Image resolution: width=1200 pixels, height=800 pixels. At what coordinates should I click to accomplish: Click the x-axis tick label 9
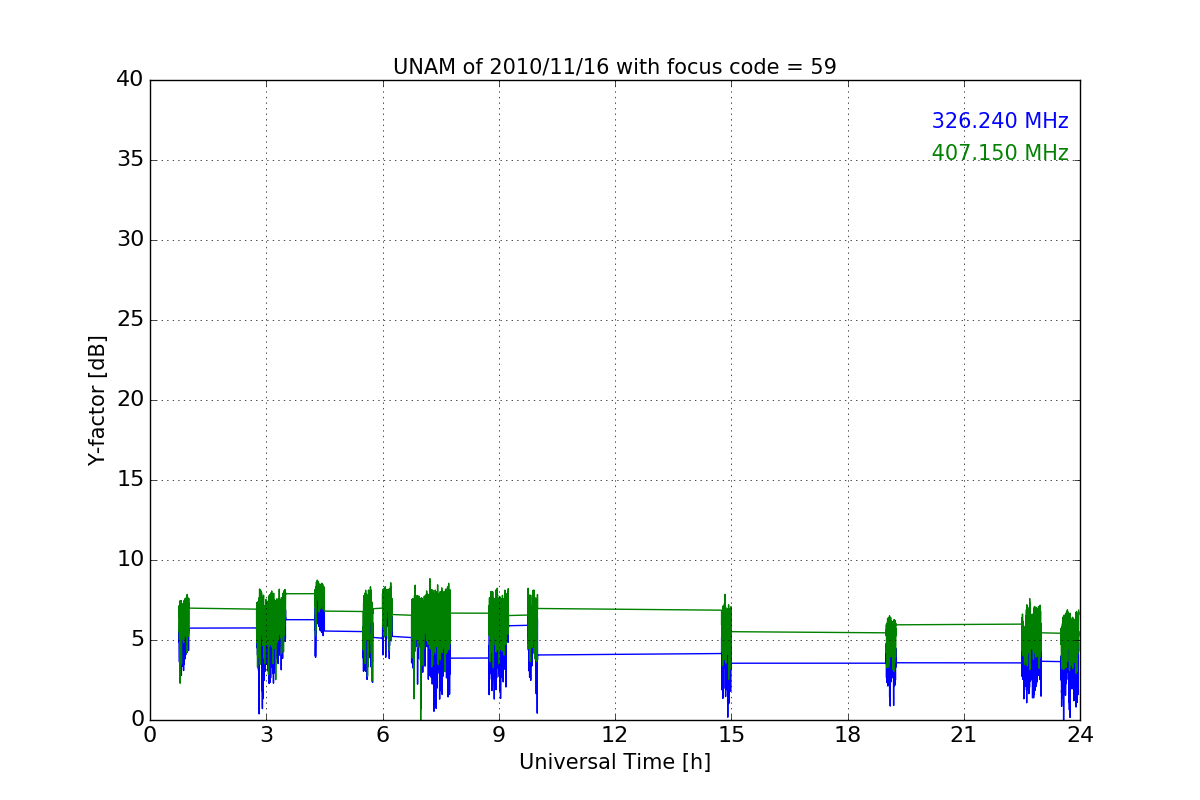(499, 734)
